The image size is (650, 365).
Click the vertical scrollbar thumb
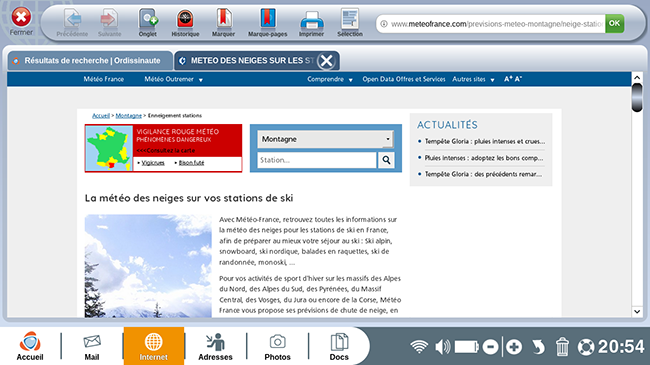tap(637, 97)
